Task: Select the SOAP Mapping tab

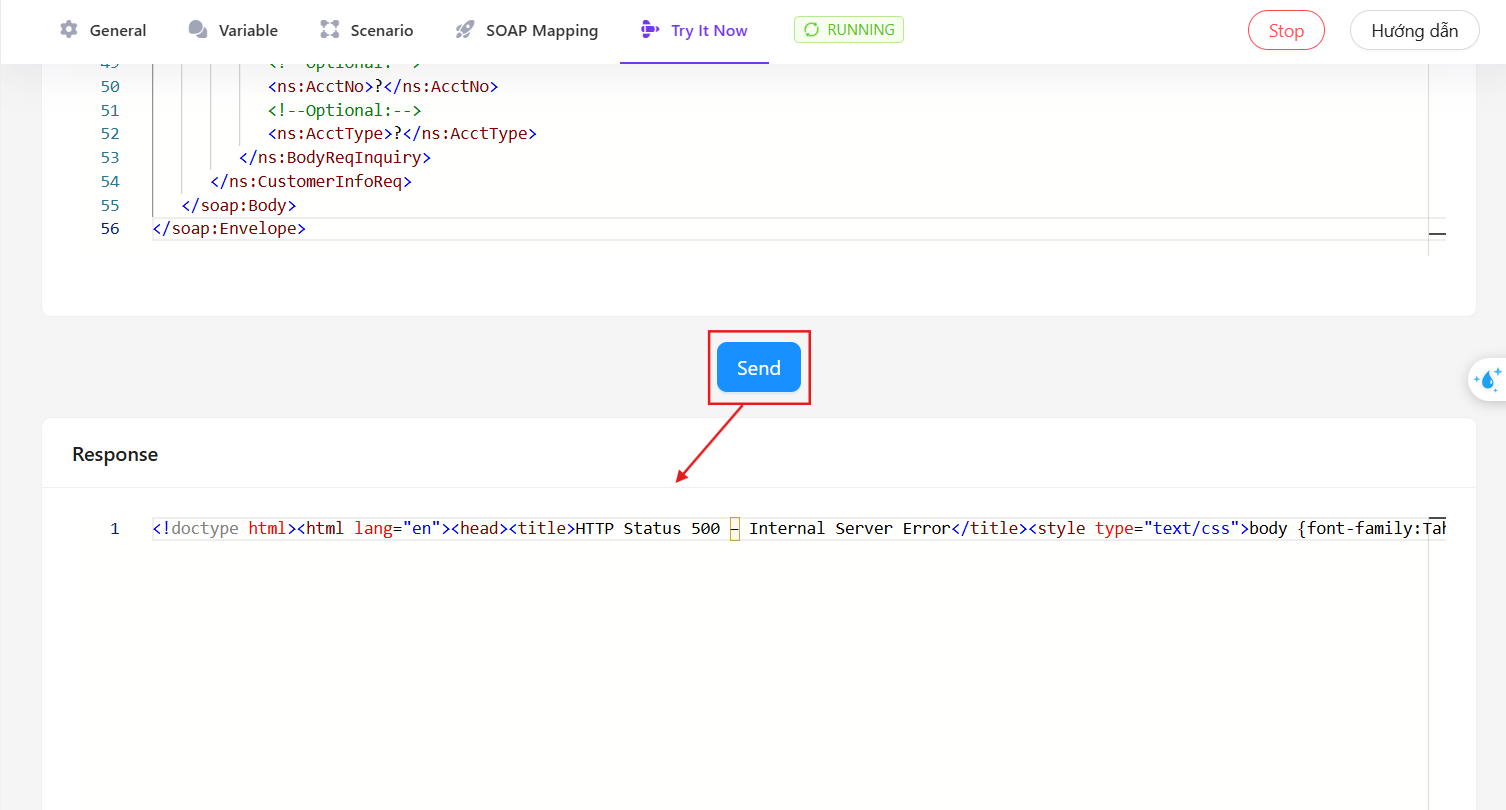Action: point(526,30)
